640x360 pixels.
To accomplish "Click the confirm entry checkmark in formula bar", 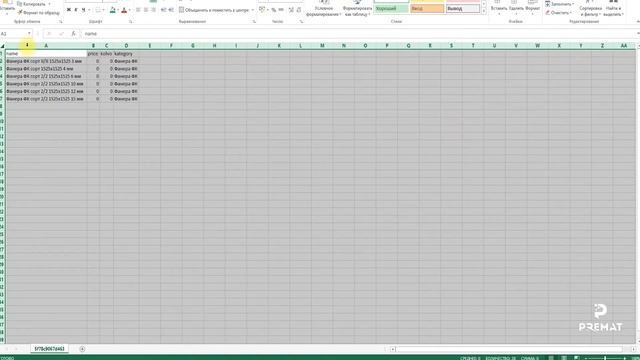I will [x=61, y=33].
